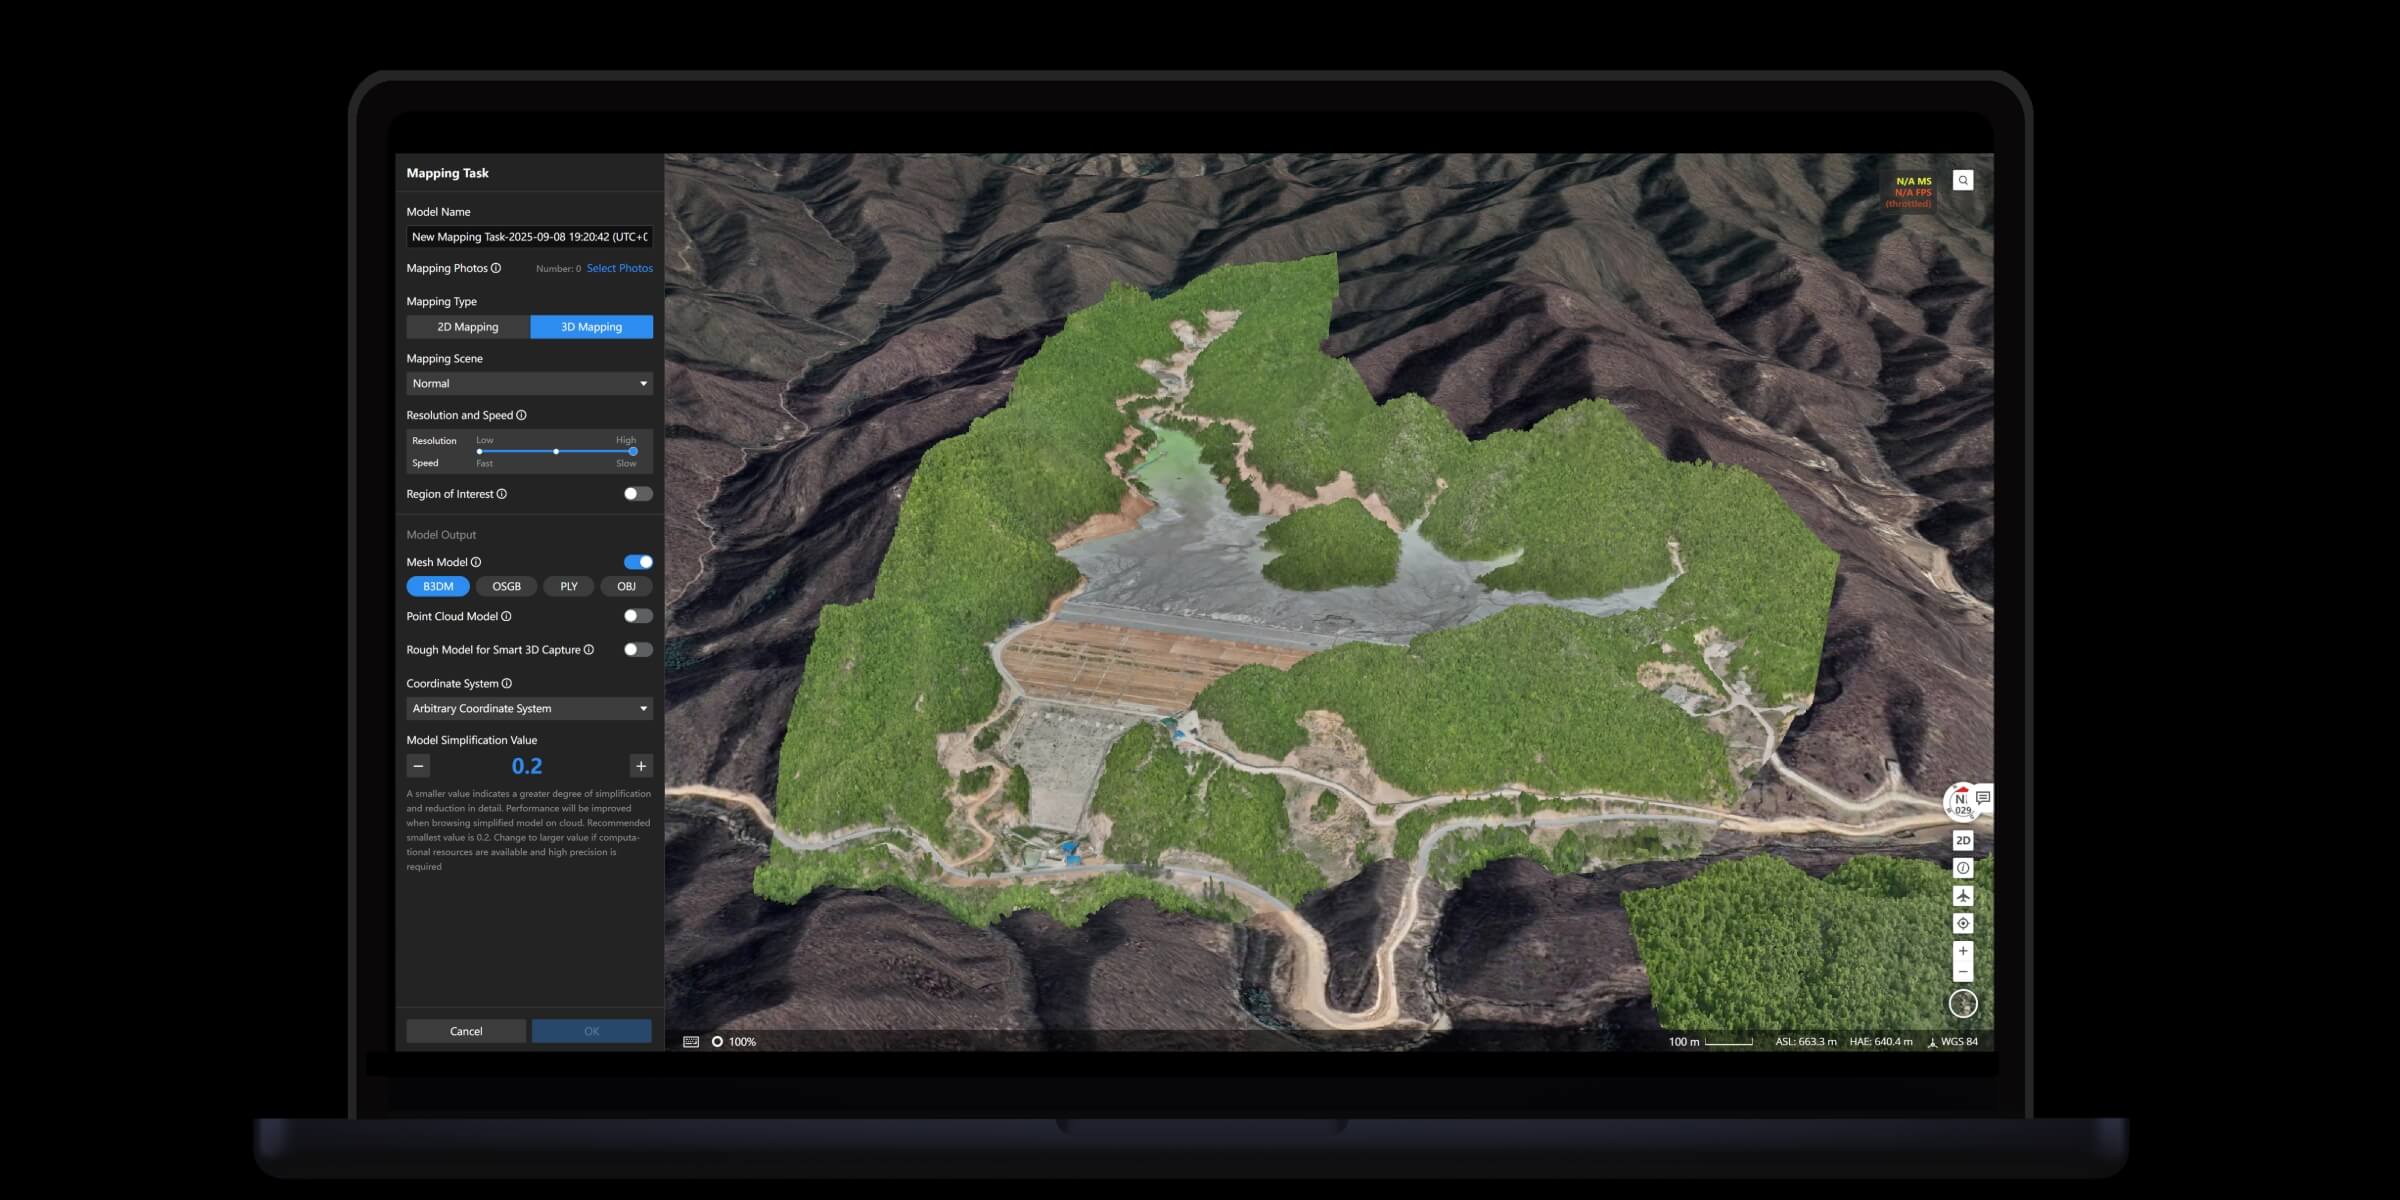Turn off the Mesh Model toggle
The height and width of the screenshot is (1200, 2400).
[x=638, y=562]
